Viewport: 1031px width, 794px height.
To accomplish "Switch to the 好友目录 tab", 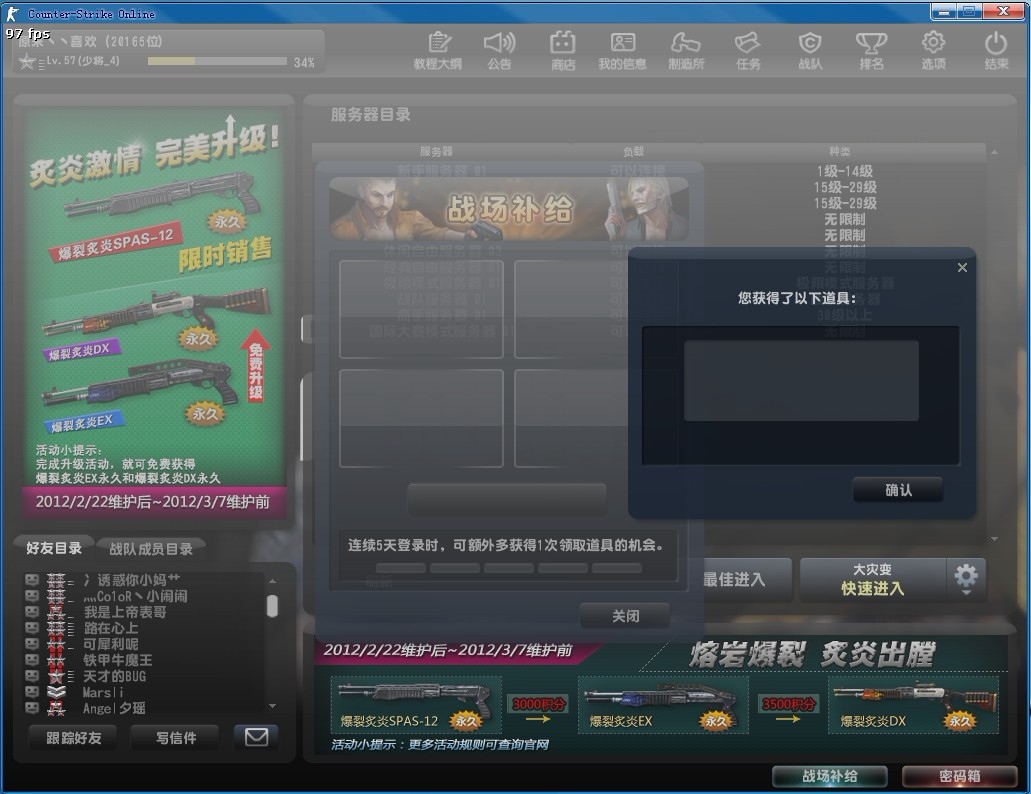I will (54, 548).
